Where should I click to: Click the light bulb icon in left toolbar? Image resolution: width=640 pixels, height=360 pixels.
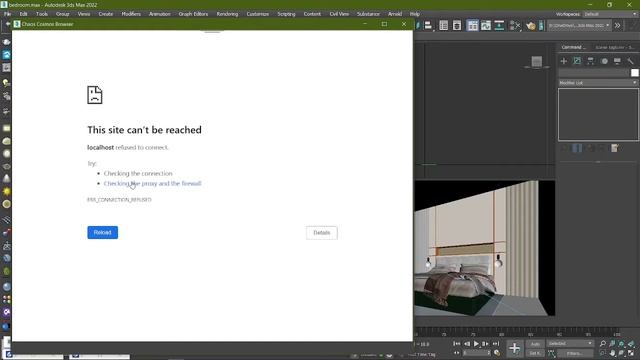pos(6,83)
